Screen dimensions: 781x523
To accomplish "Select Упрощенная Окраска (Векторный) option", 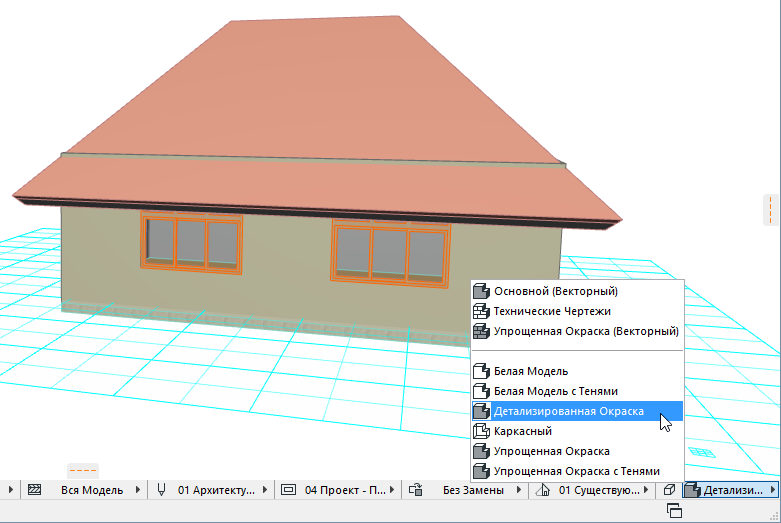I will coord(577,331).
